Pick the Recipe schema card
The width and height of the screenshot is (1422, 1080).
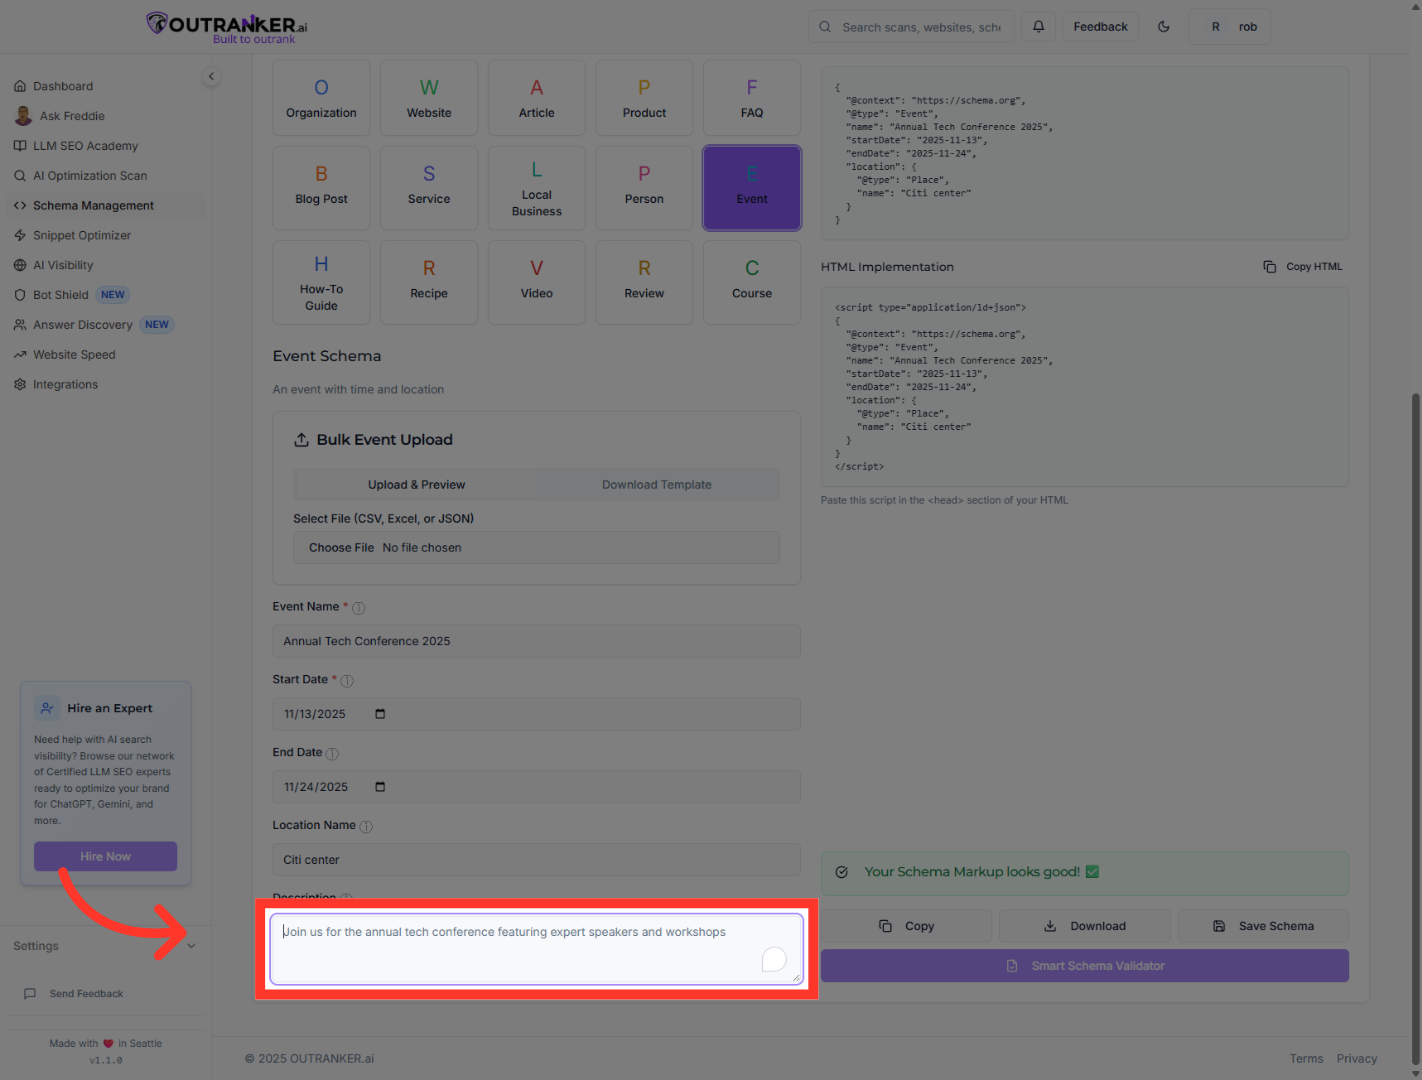click(x=429, y=282)
